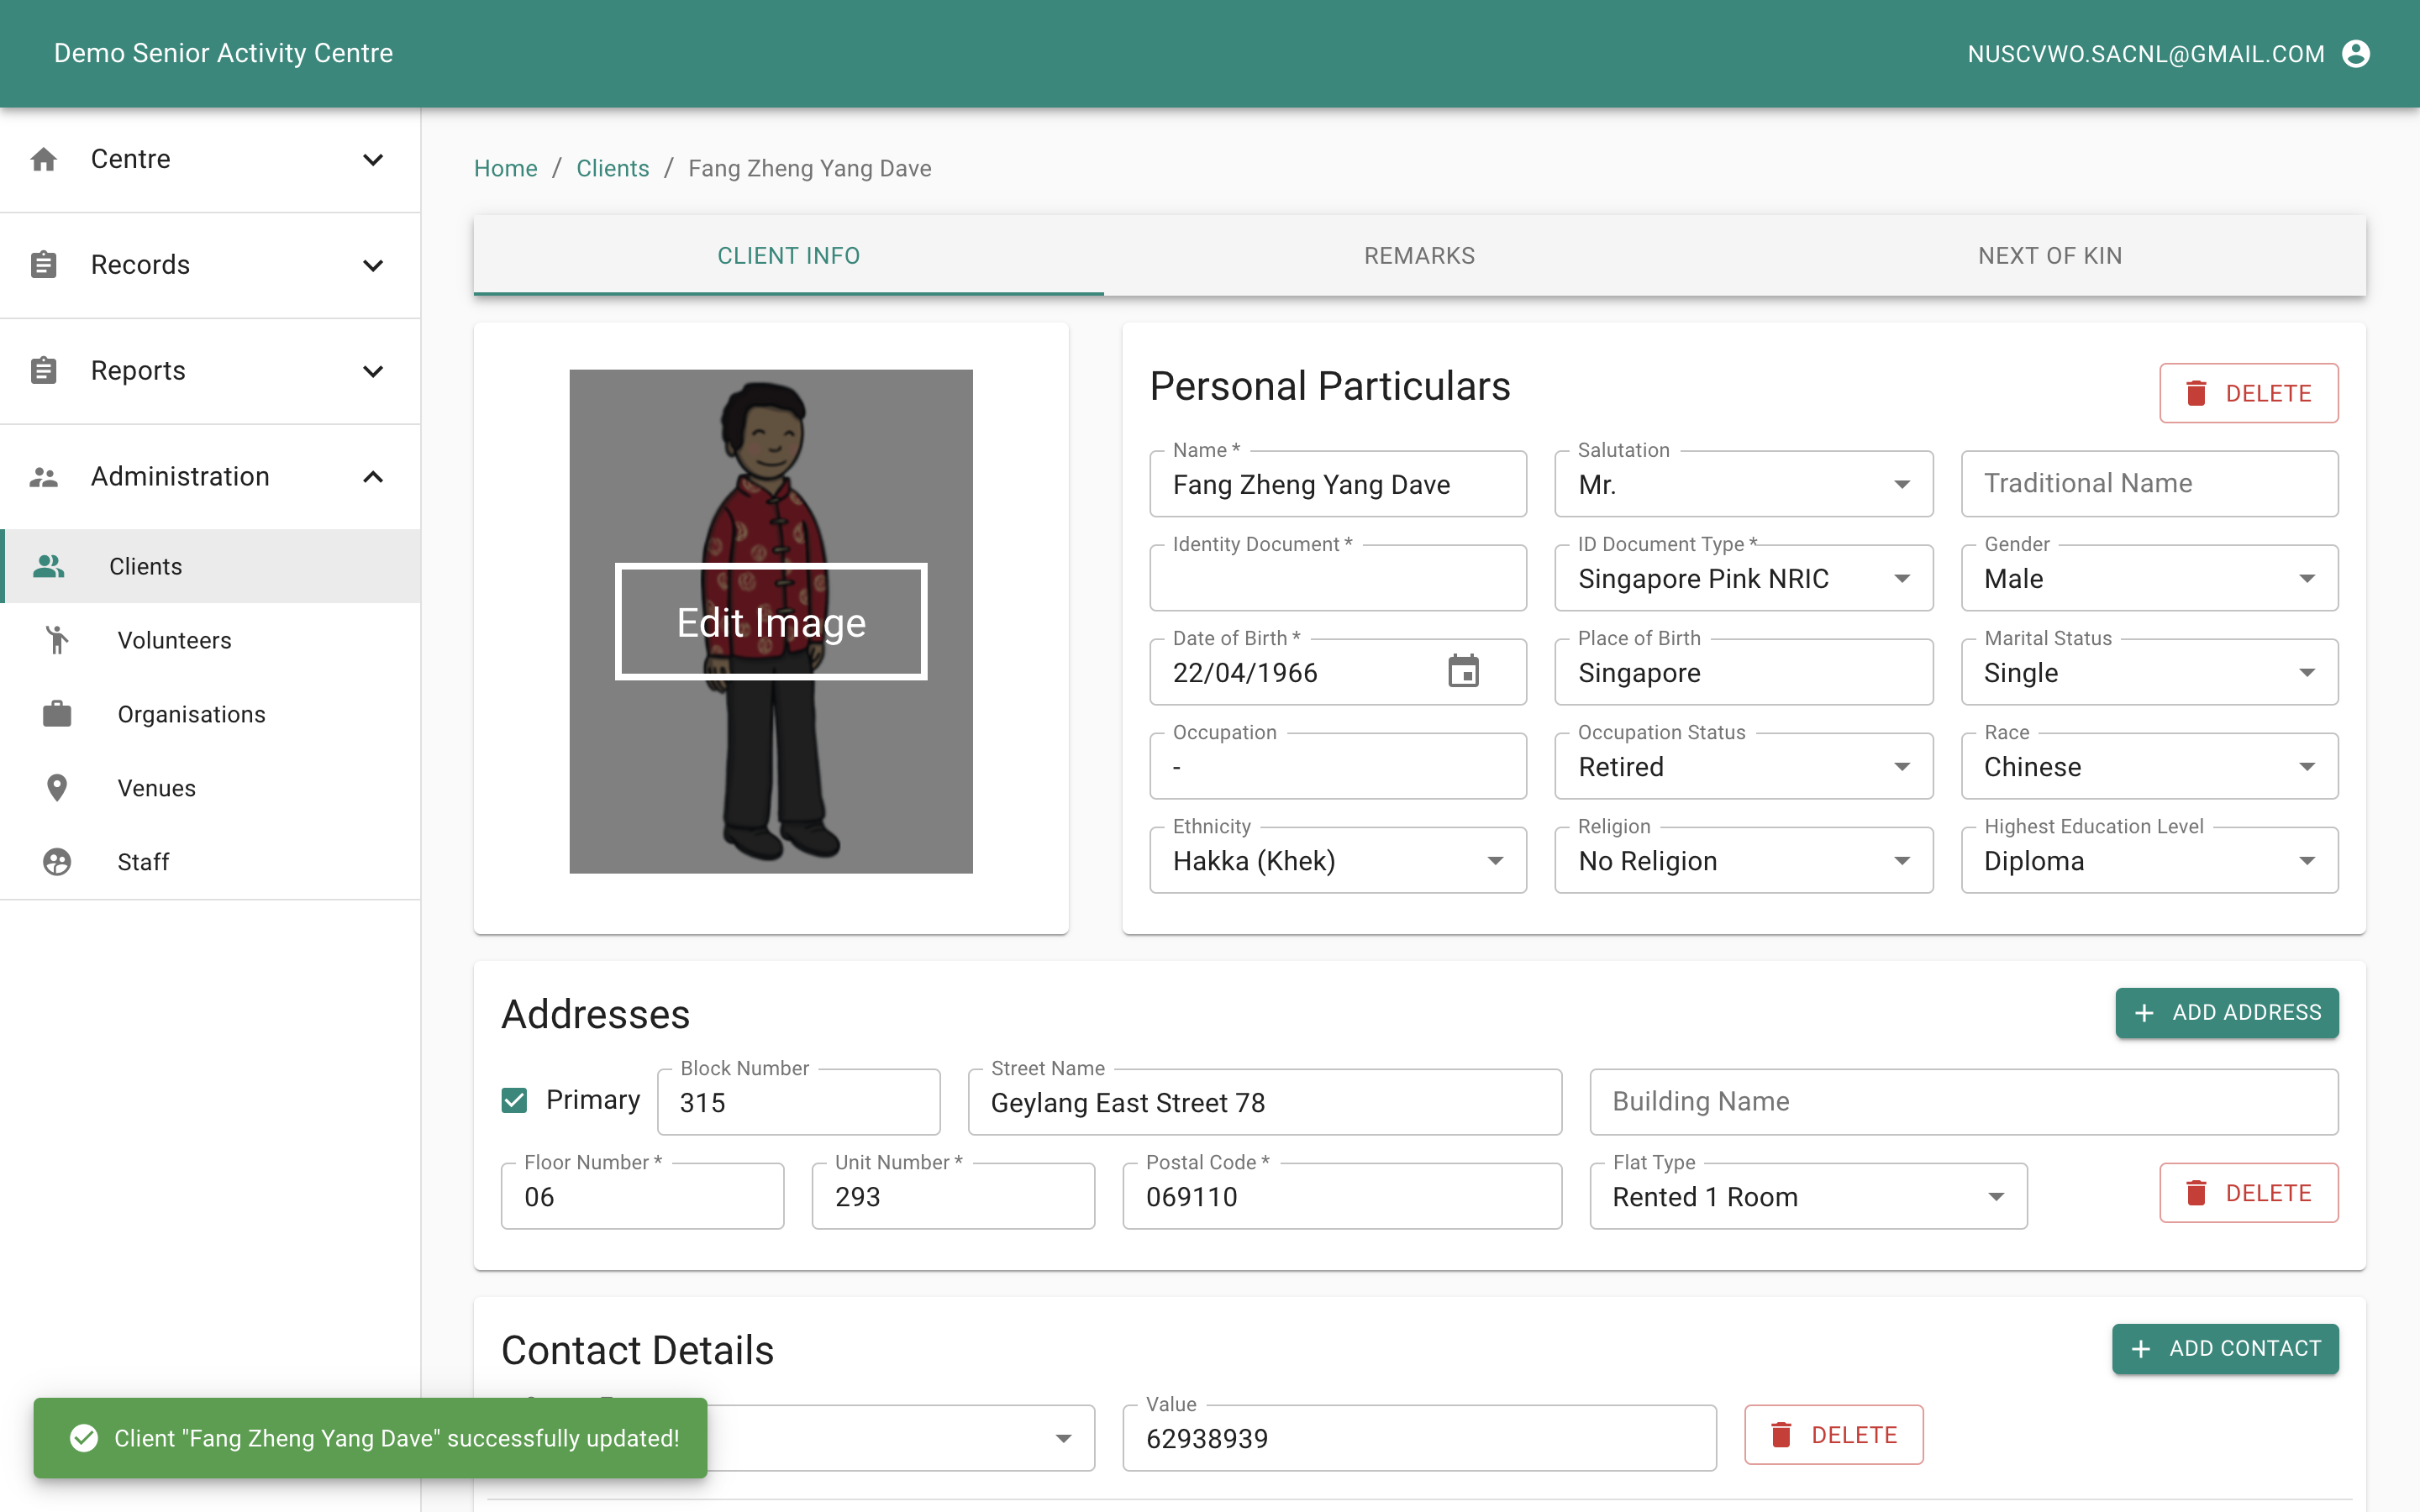Toggle the Primary address checkbox

514,1100
